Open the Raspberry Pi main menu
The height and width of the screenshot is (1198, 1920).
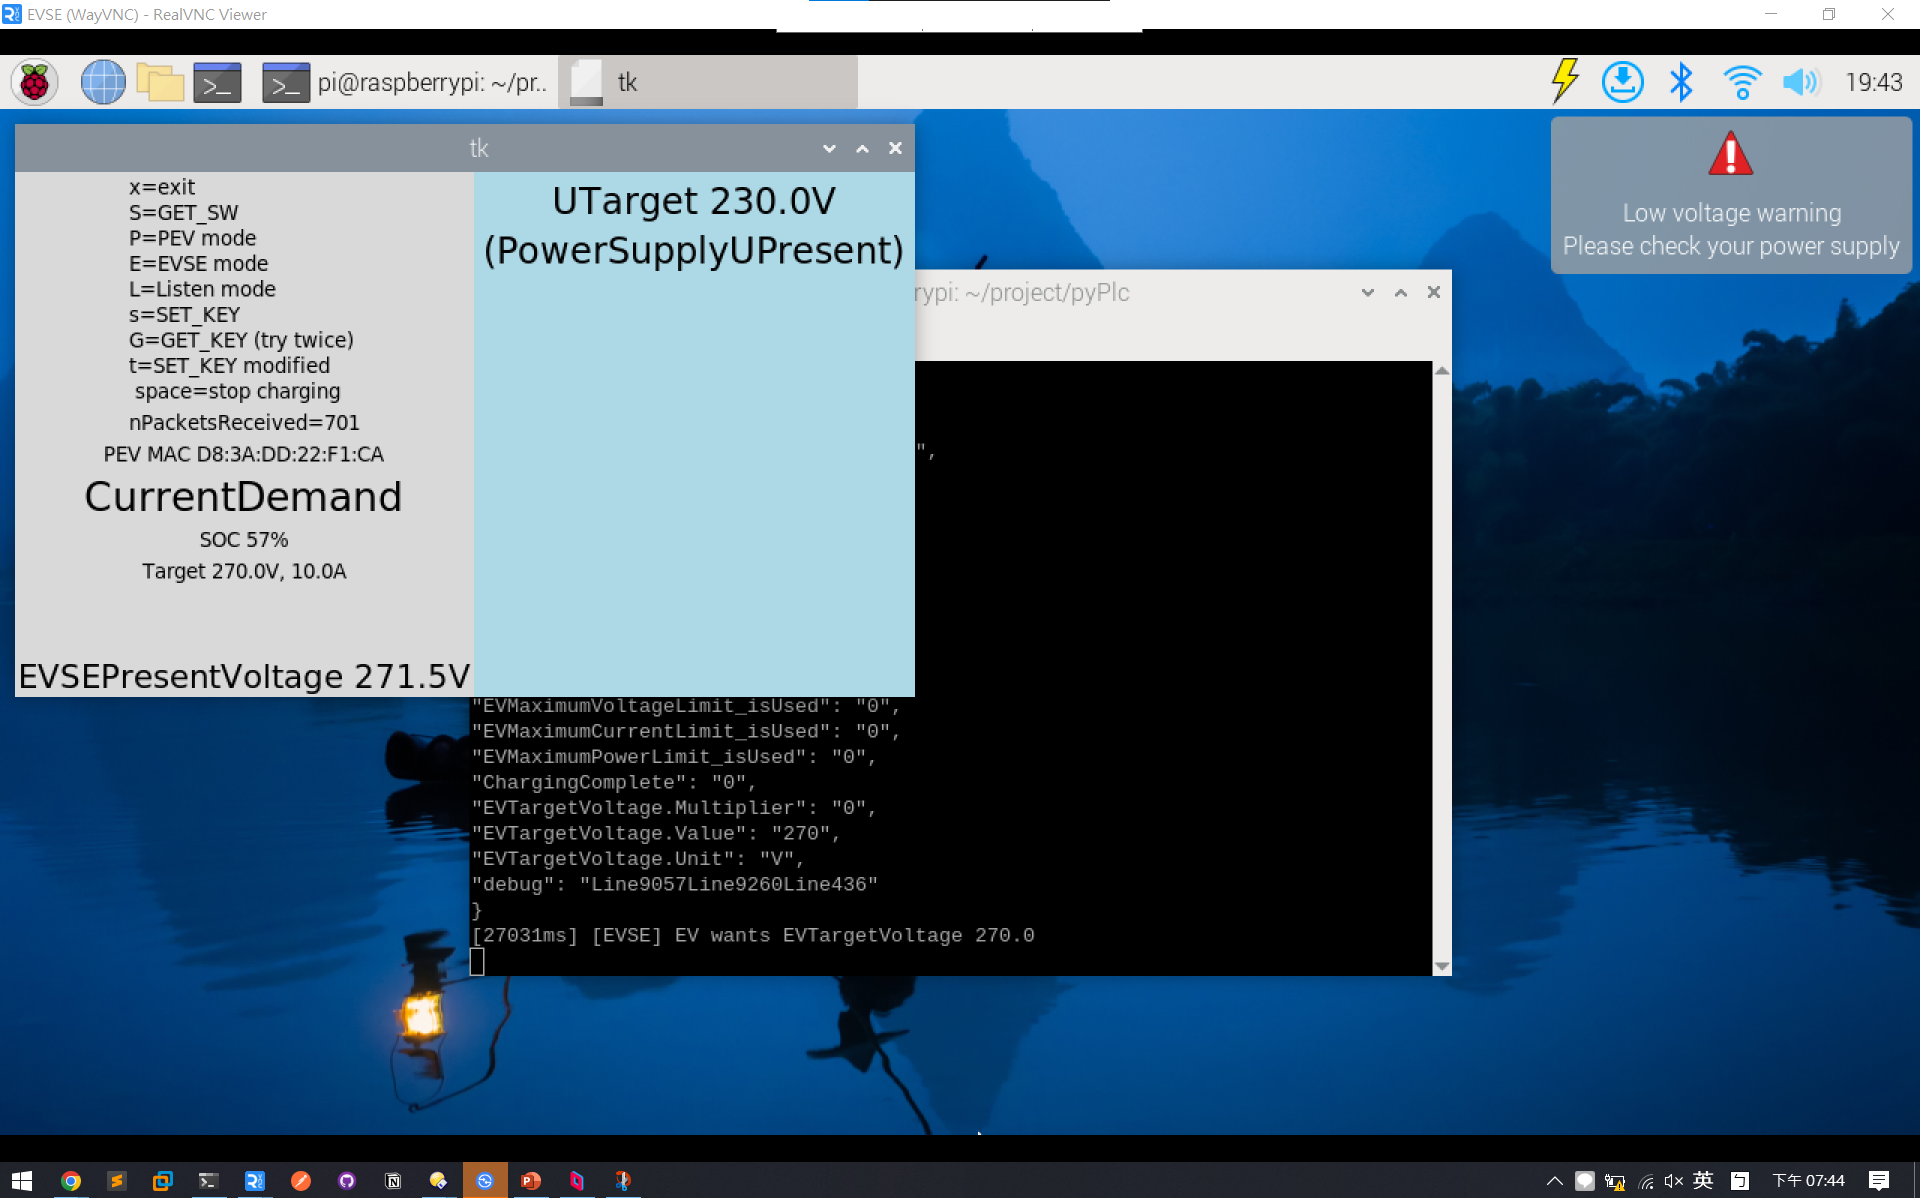[x=35, y=83]
